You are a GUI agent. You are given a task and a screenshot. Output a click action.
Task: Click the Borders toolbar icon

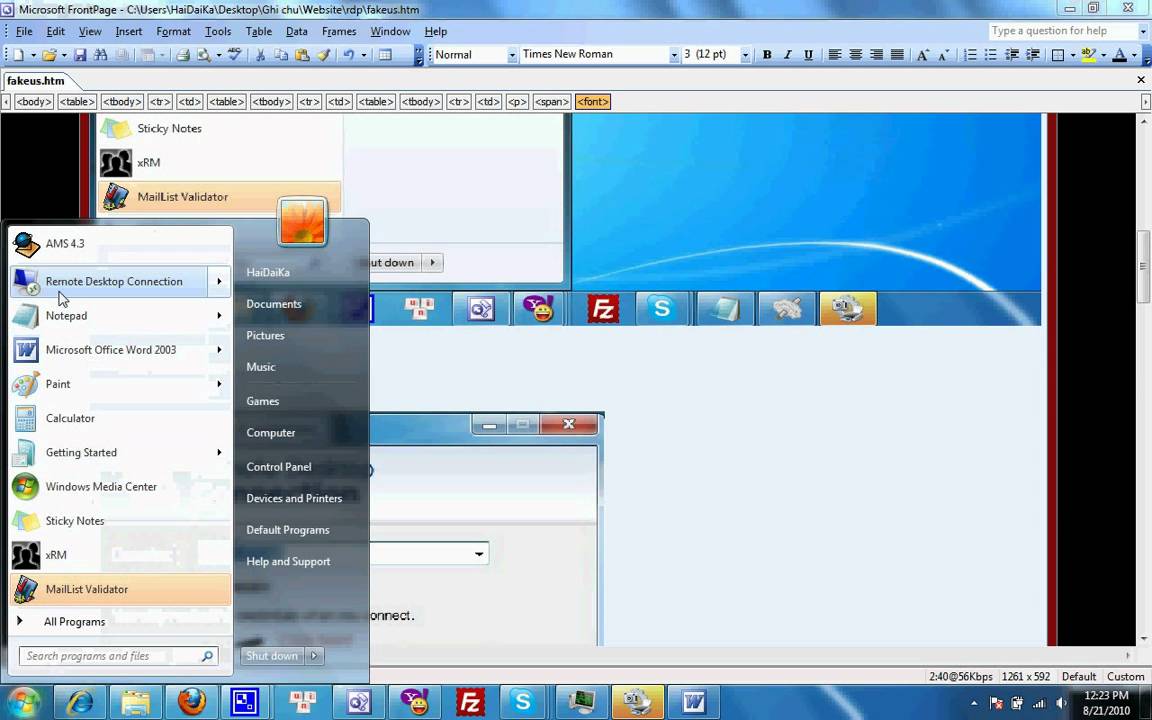click(x=1058, y=55)
